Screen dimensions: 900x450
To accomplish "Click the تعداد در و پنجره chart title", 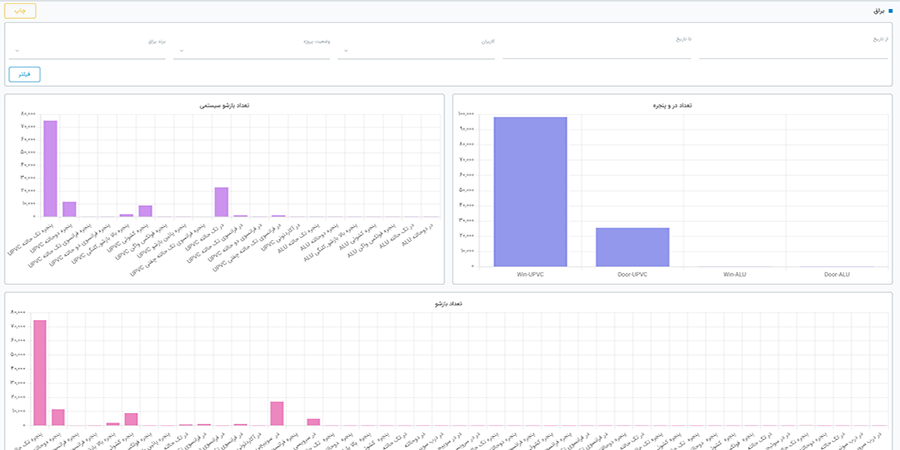I will click(671, 105).
